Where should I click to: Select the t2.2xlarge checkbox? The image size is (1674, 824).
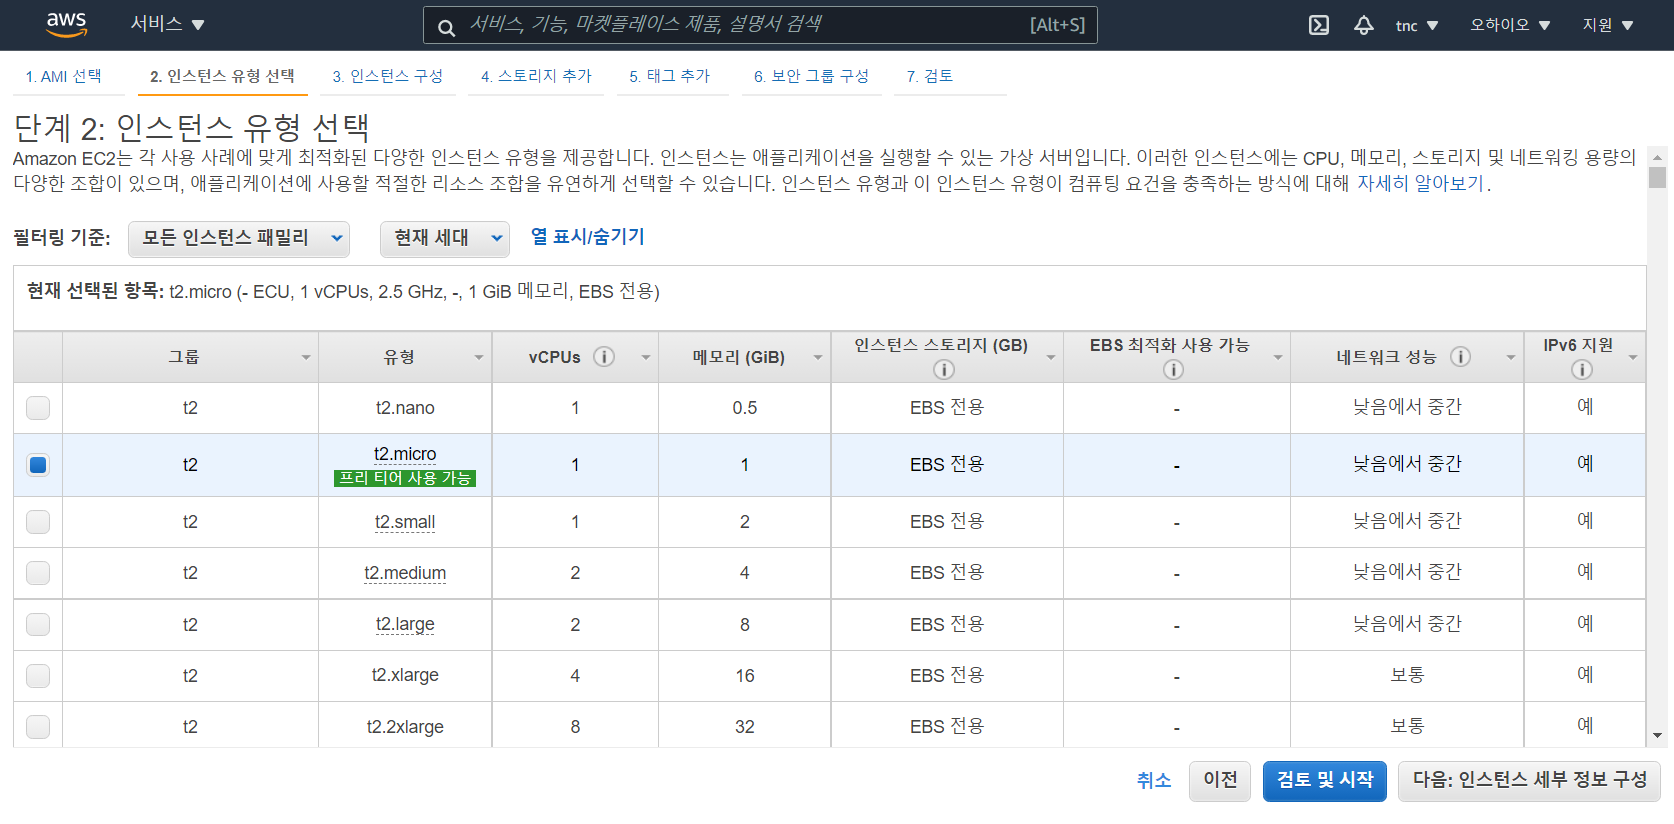pyautogui.click(x=38, y=727)
